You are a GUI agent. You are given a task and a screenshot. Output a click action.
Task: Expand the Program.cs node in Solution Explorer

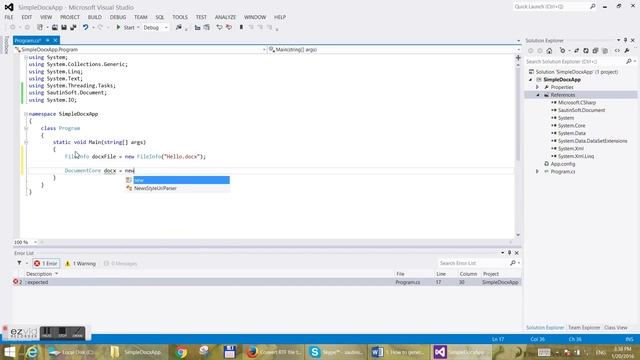click(538, 172)
